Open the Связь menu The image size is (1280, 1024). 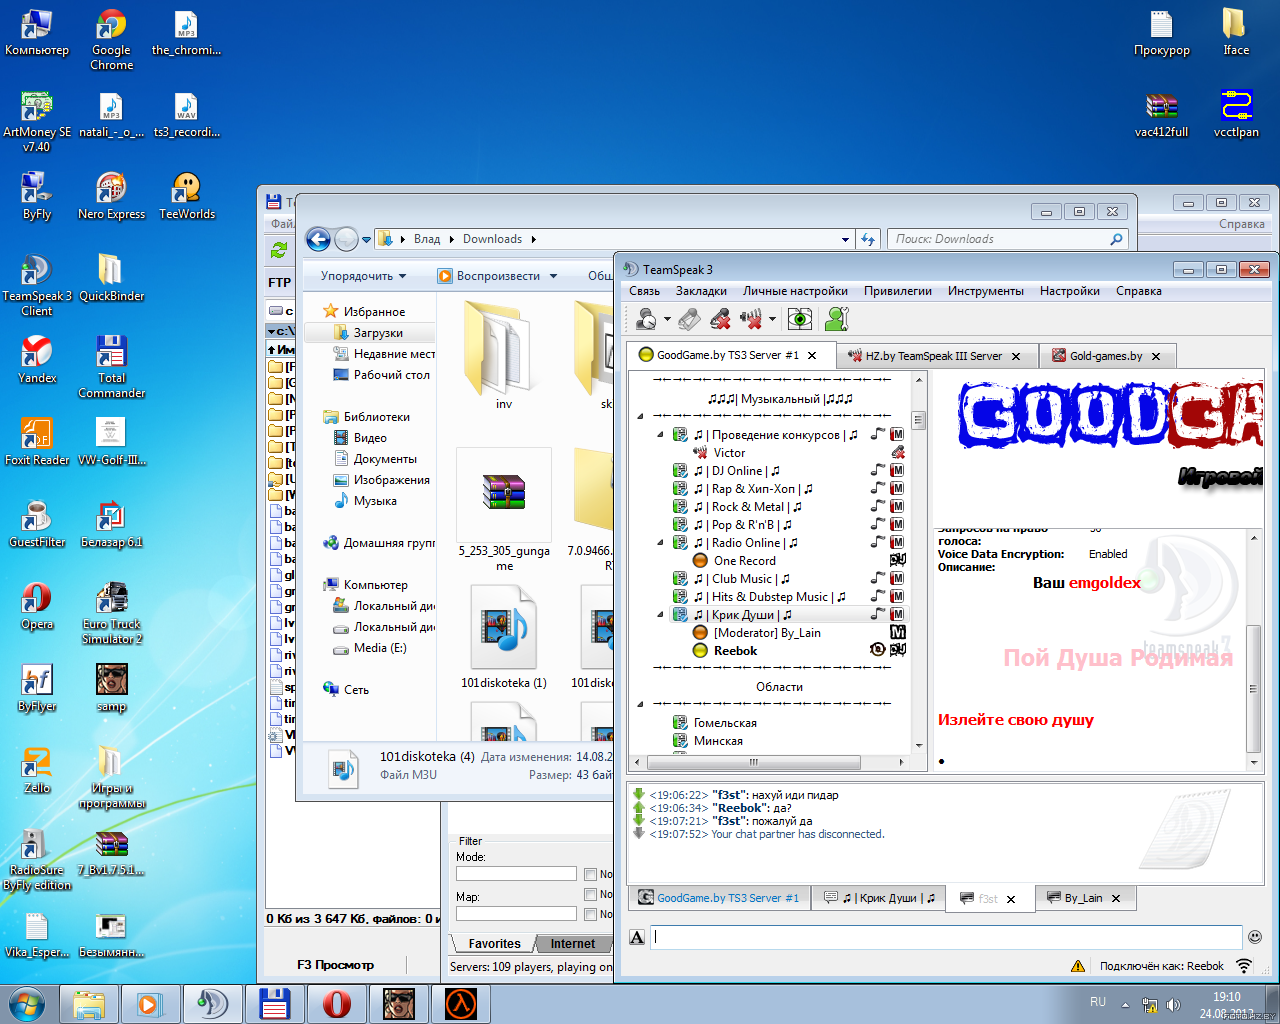click(644, 291)
